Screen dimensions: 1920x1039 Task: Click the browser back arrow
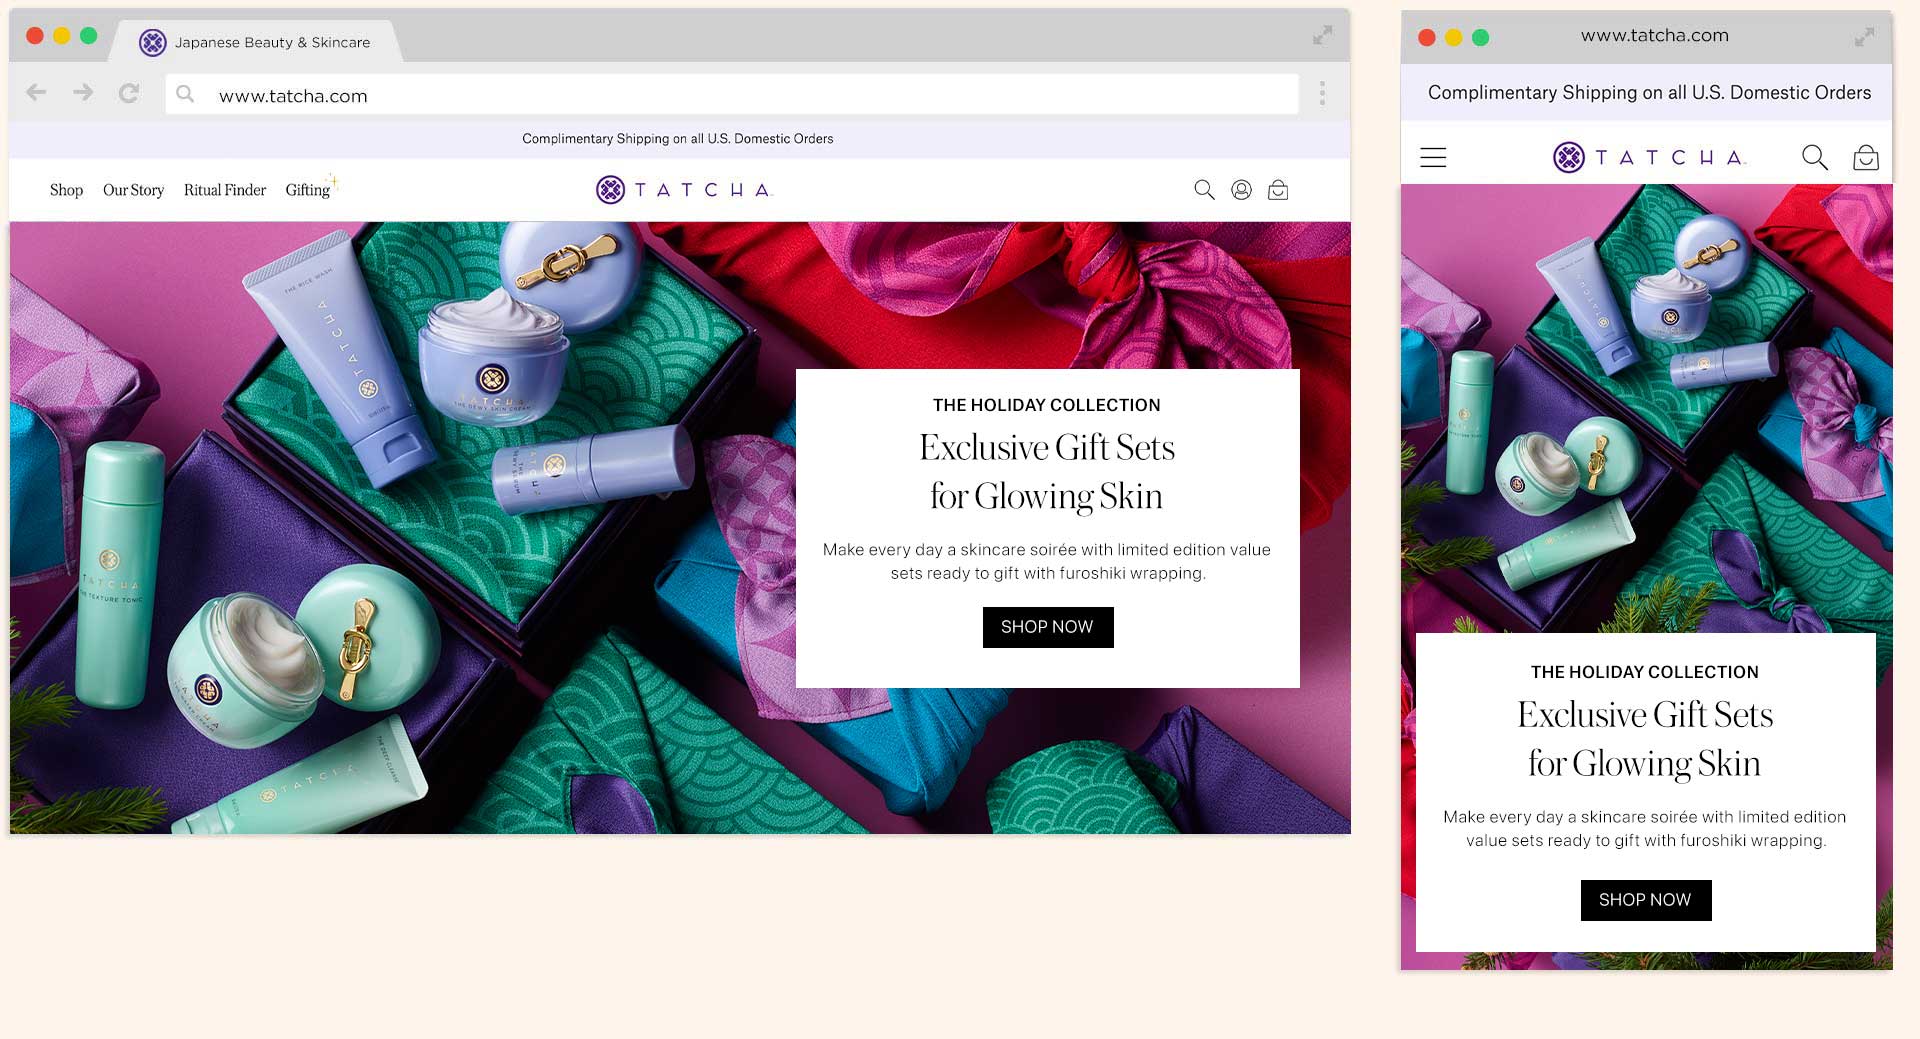click(x=37, y=93)
